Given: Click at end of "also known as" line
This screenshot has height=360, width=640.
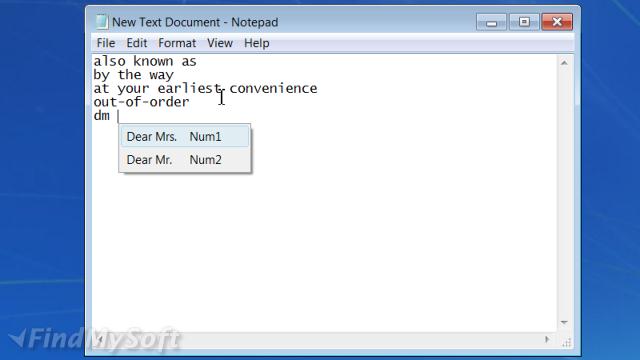Looking at the screenshot, I should coord(198,62).
